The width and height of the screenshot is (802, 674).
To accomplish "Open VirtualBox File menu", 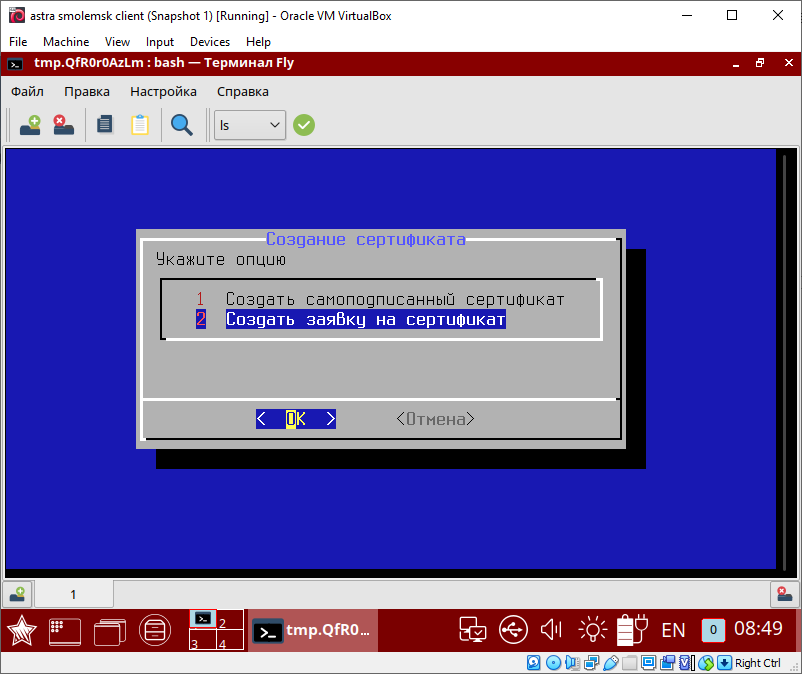I will [18, 42].
